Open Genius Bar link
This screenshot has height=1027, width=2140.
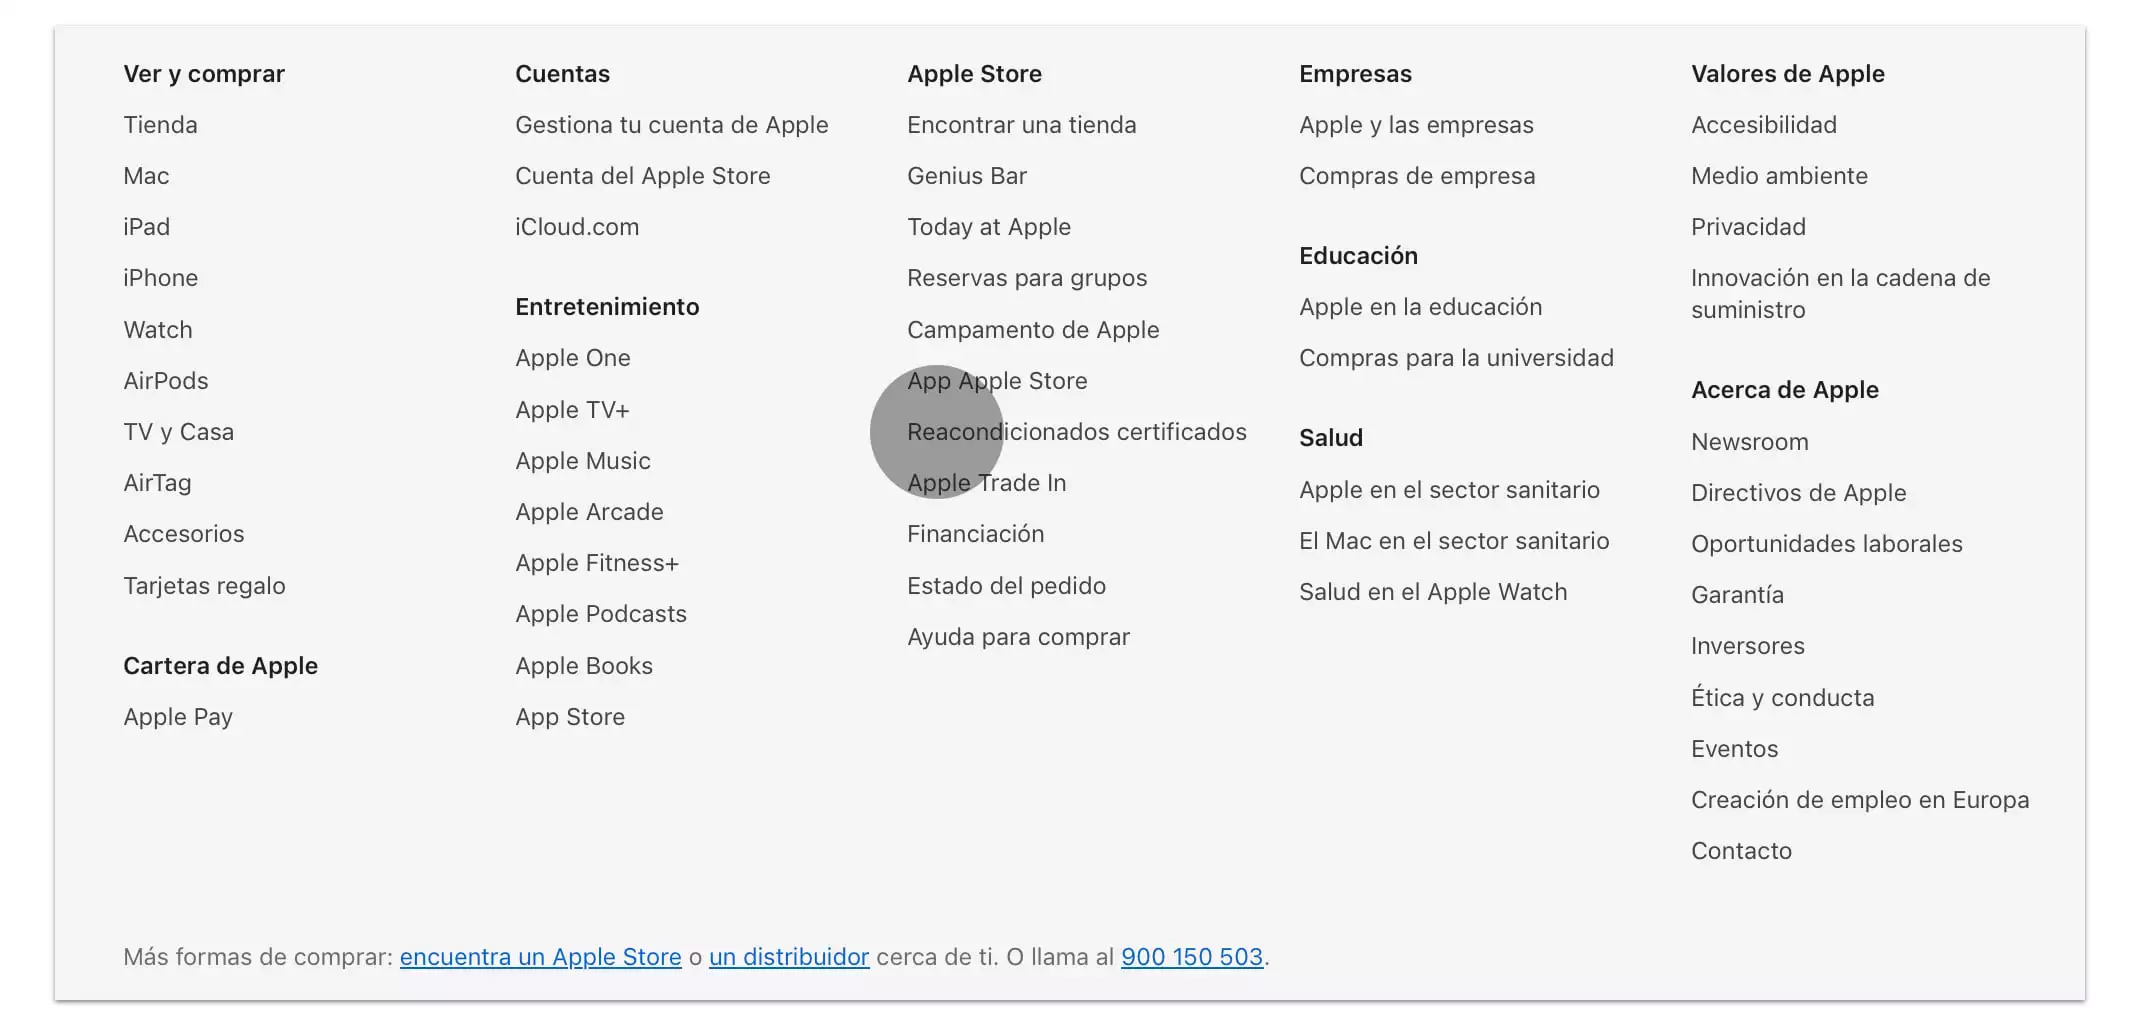[966, 176]
